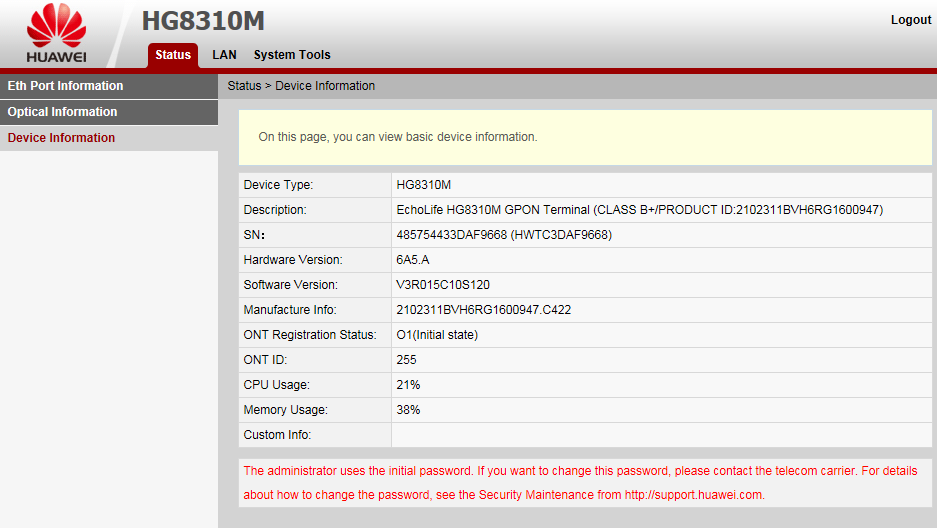This screenshot has height=528, width=937.
Task: Click the SN label
Action: pyautogui.click(x=254, y=235)
